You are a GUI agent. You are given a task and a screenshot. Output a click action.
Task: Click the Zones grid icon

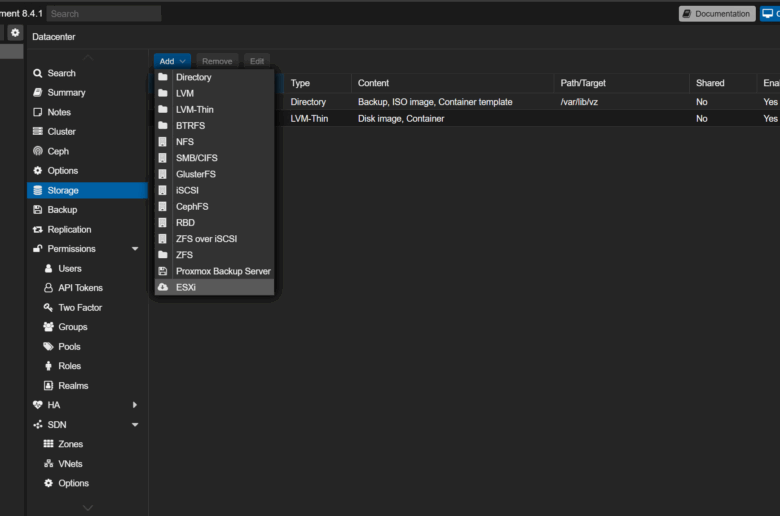pyautogui.click(x=48, y=444)
